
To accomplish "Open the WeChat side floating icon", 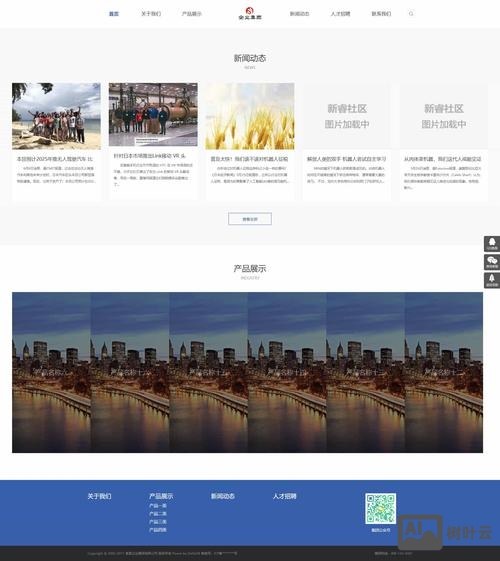I will click(x=492, y=262).
